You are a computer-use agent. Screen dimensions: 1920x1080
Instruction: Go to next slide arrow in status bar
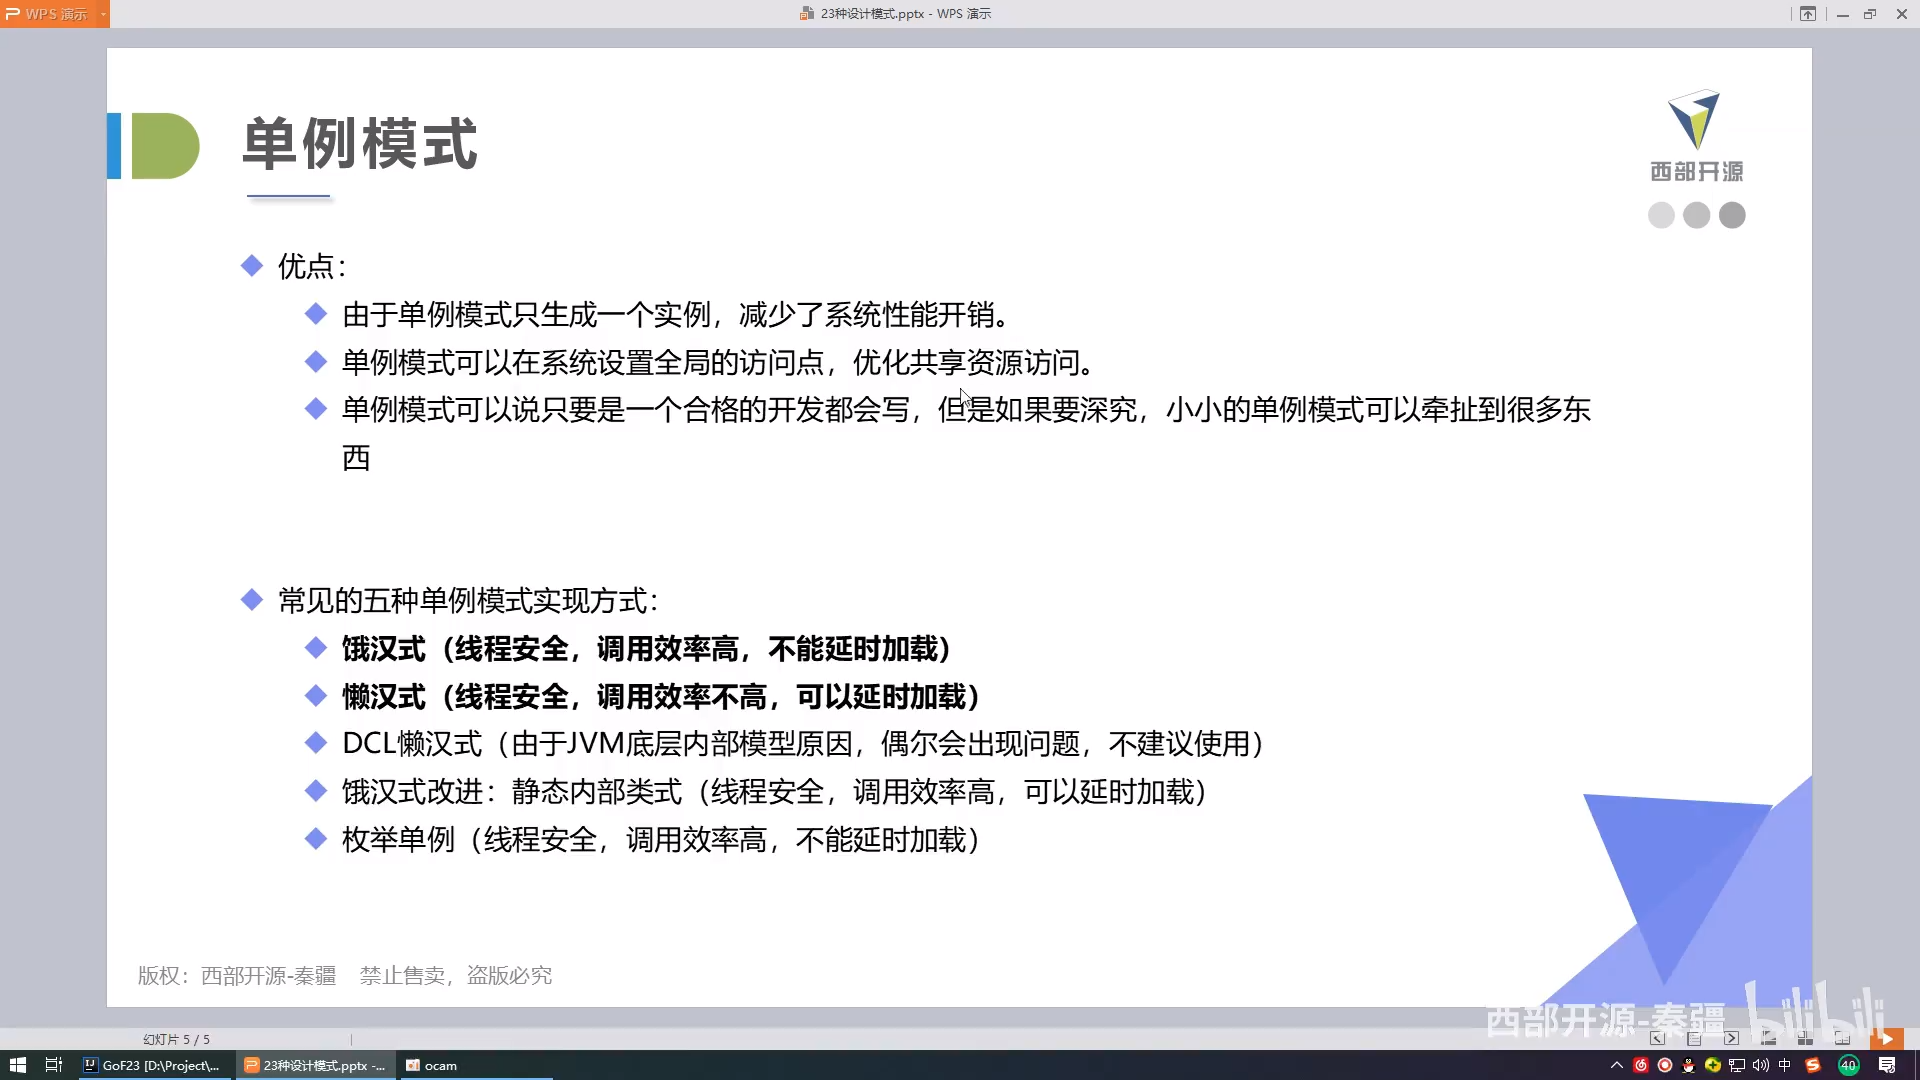[1731, 1039]
